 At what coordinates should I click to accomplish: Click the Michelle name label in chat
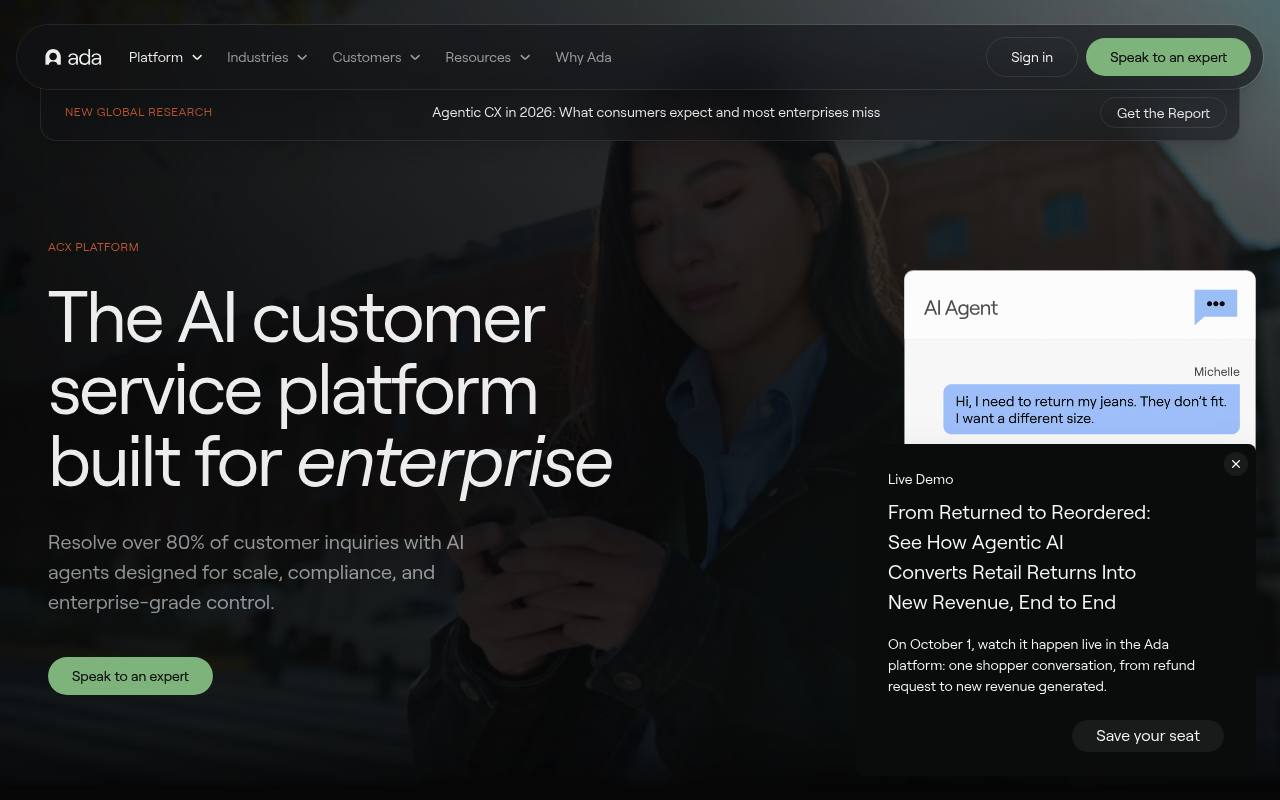pyautogui.click(x=1217, y=371)
